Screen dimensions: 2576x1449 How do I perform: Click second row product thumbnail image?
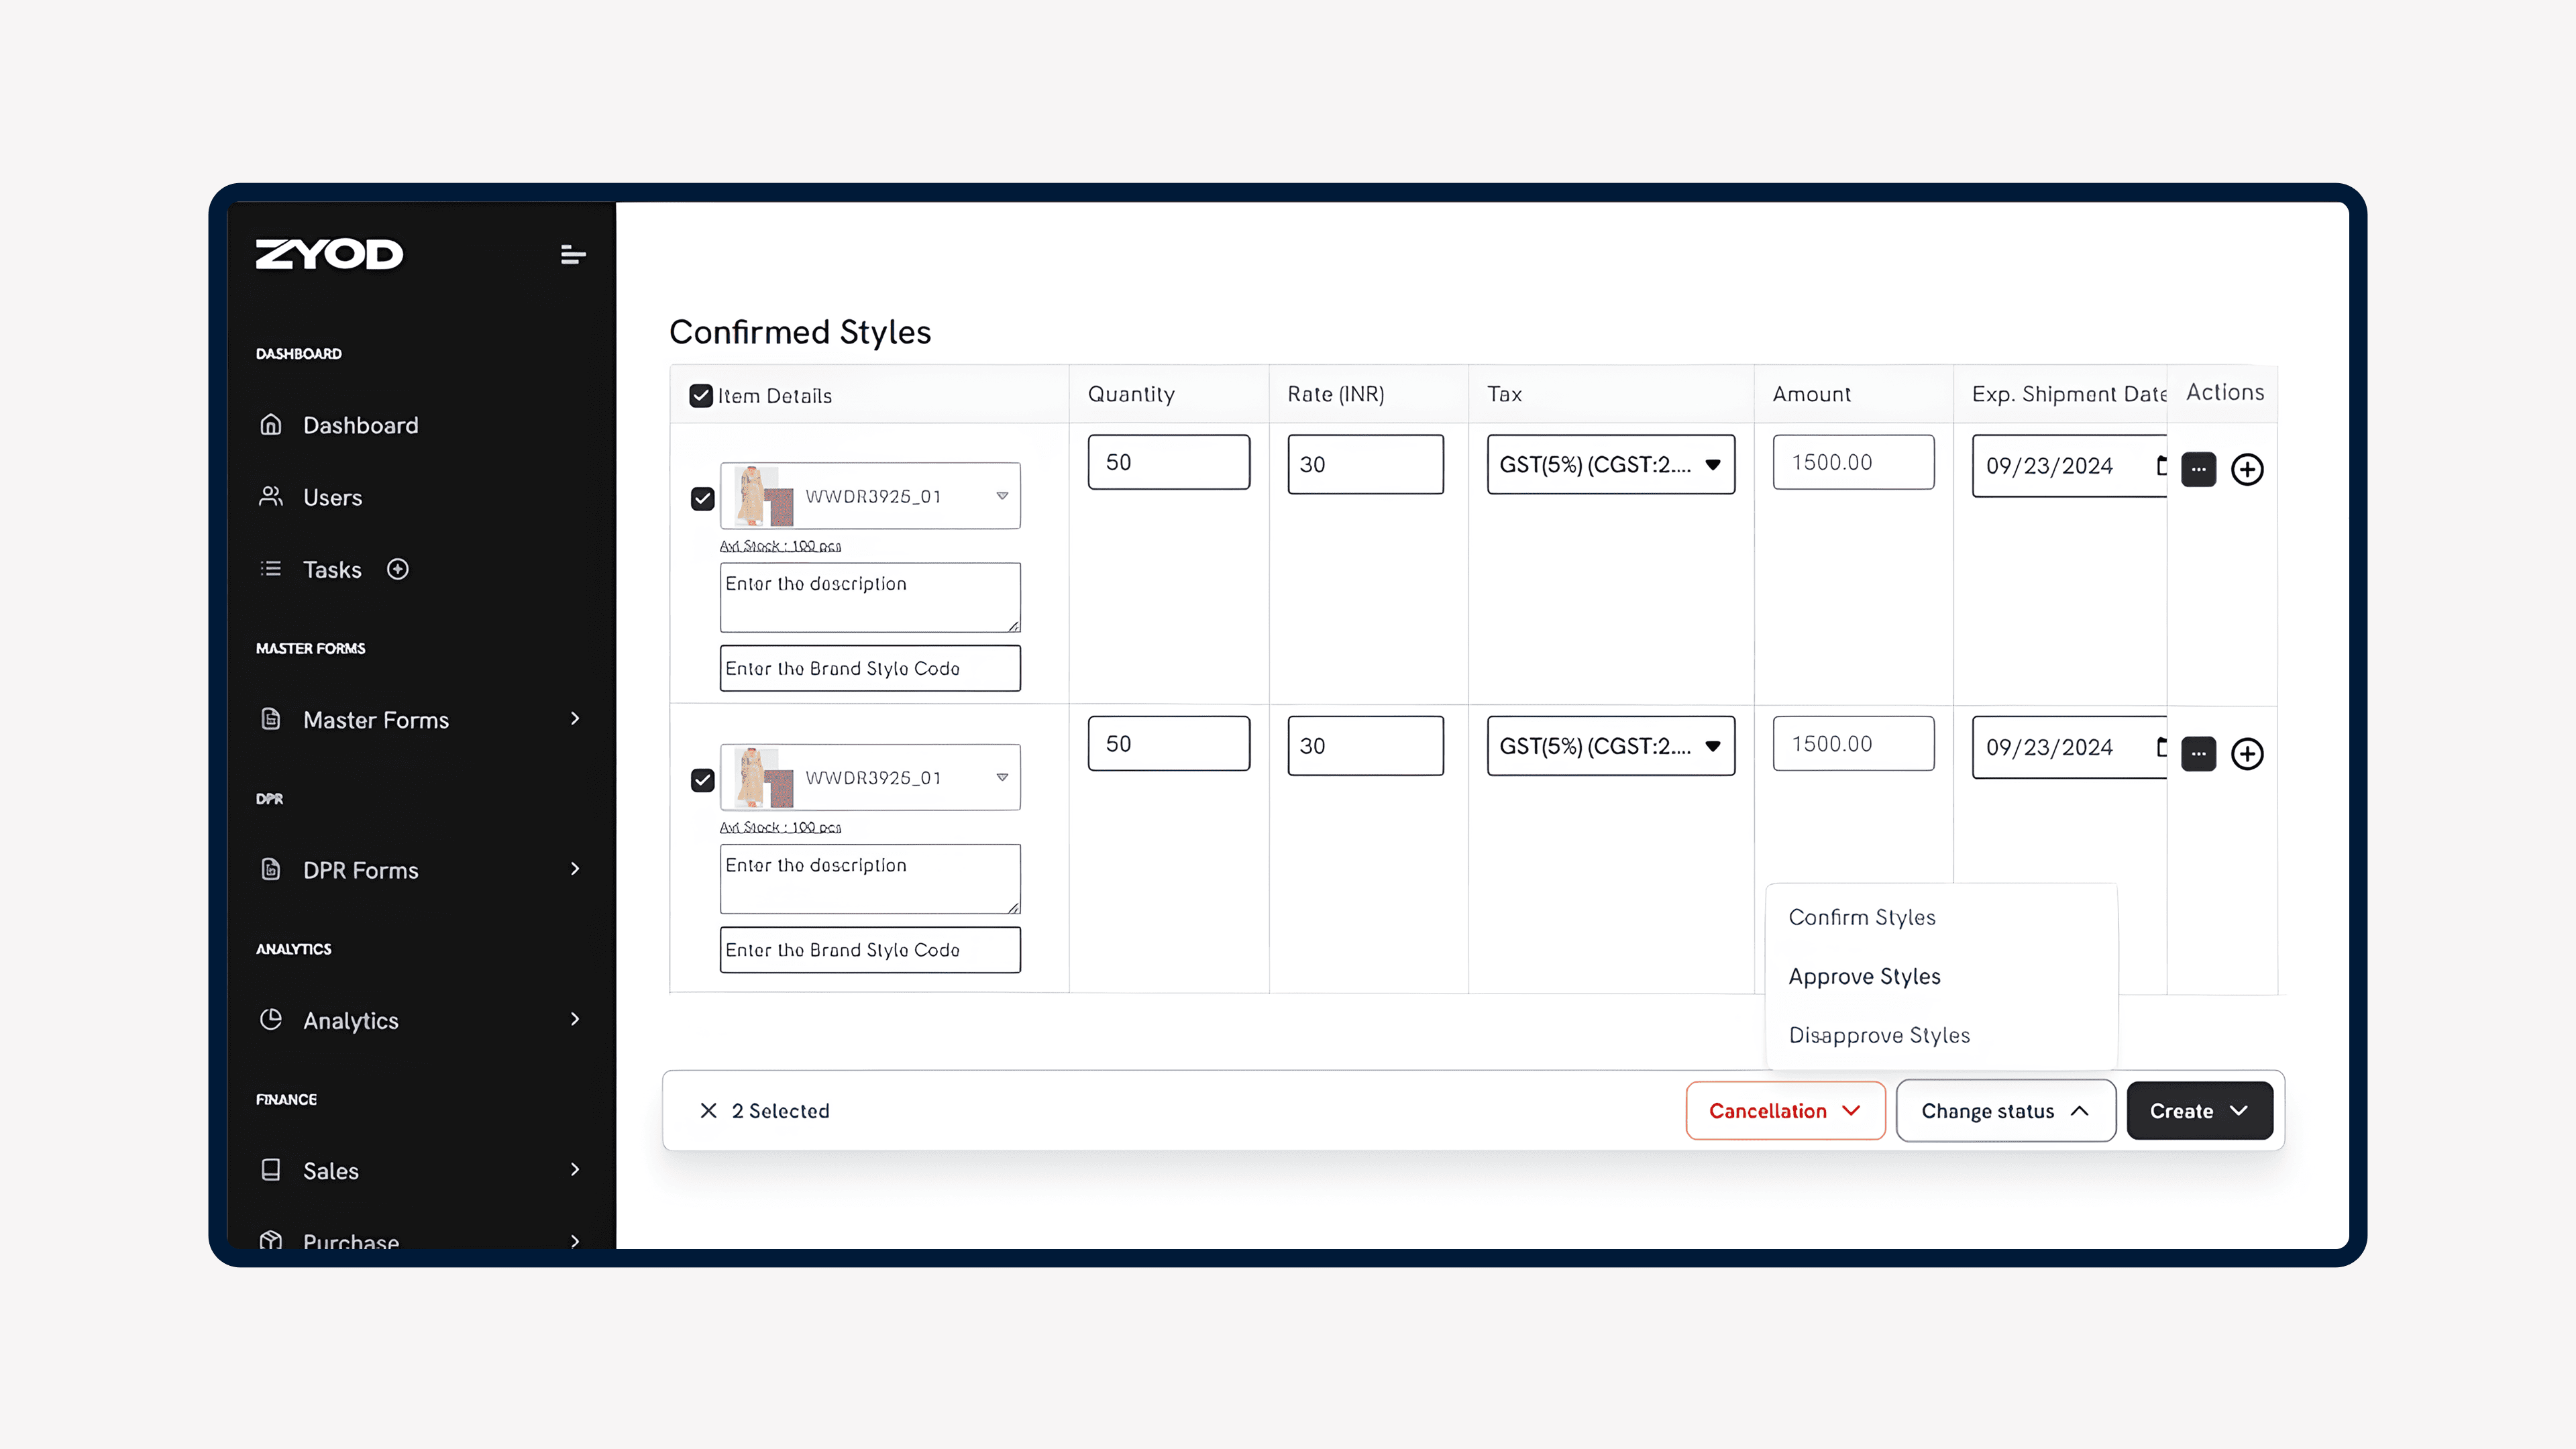(x=763, y=777)
